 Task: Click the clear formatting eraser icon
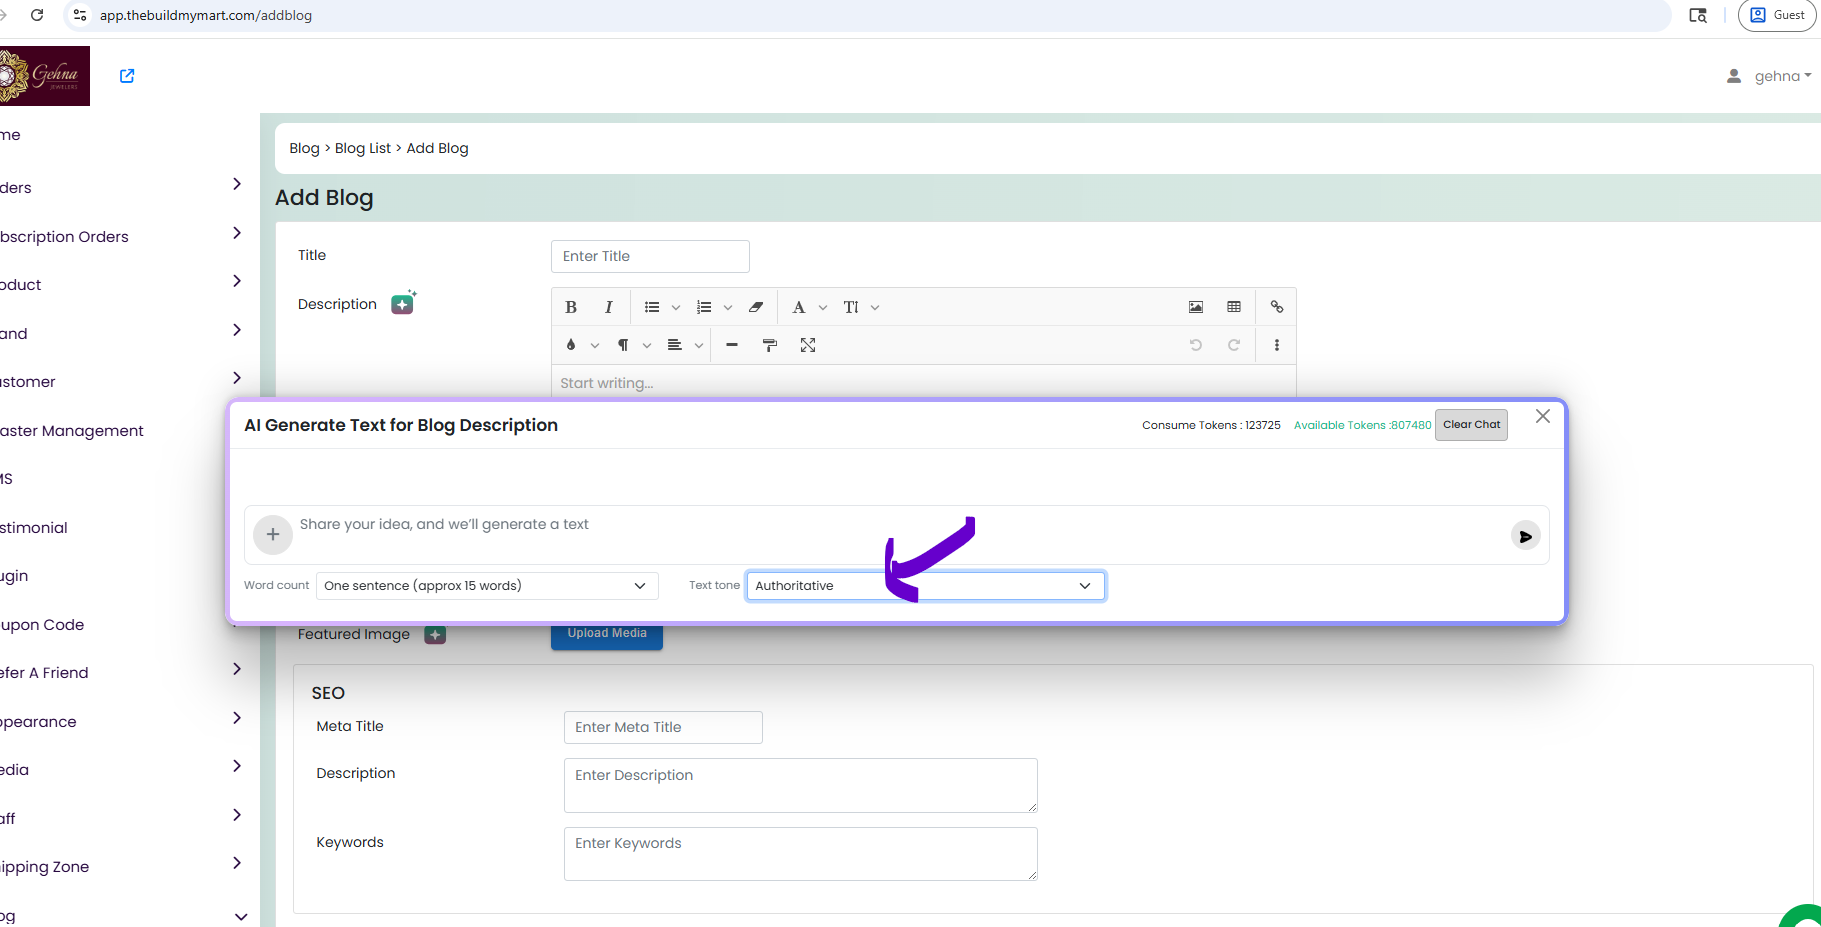tap(756, 307)
